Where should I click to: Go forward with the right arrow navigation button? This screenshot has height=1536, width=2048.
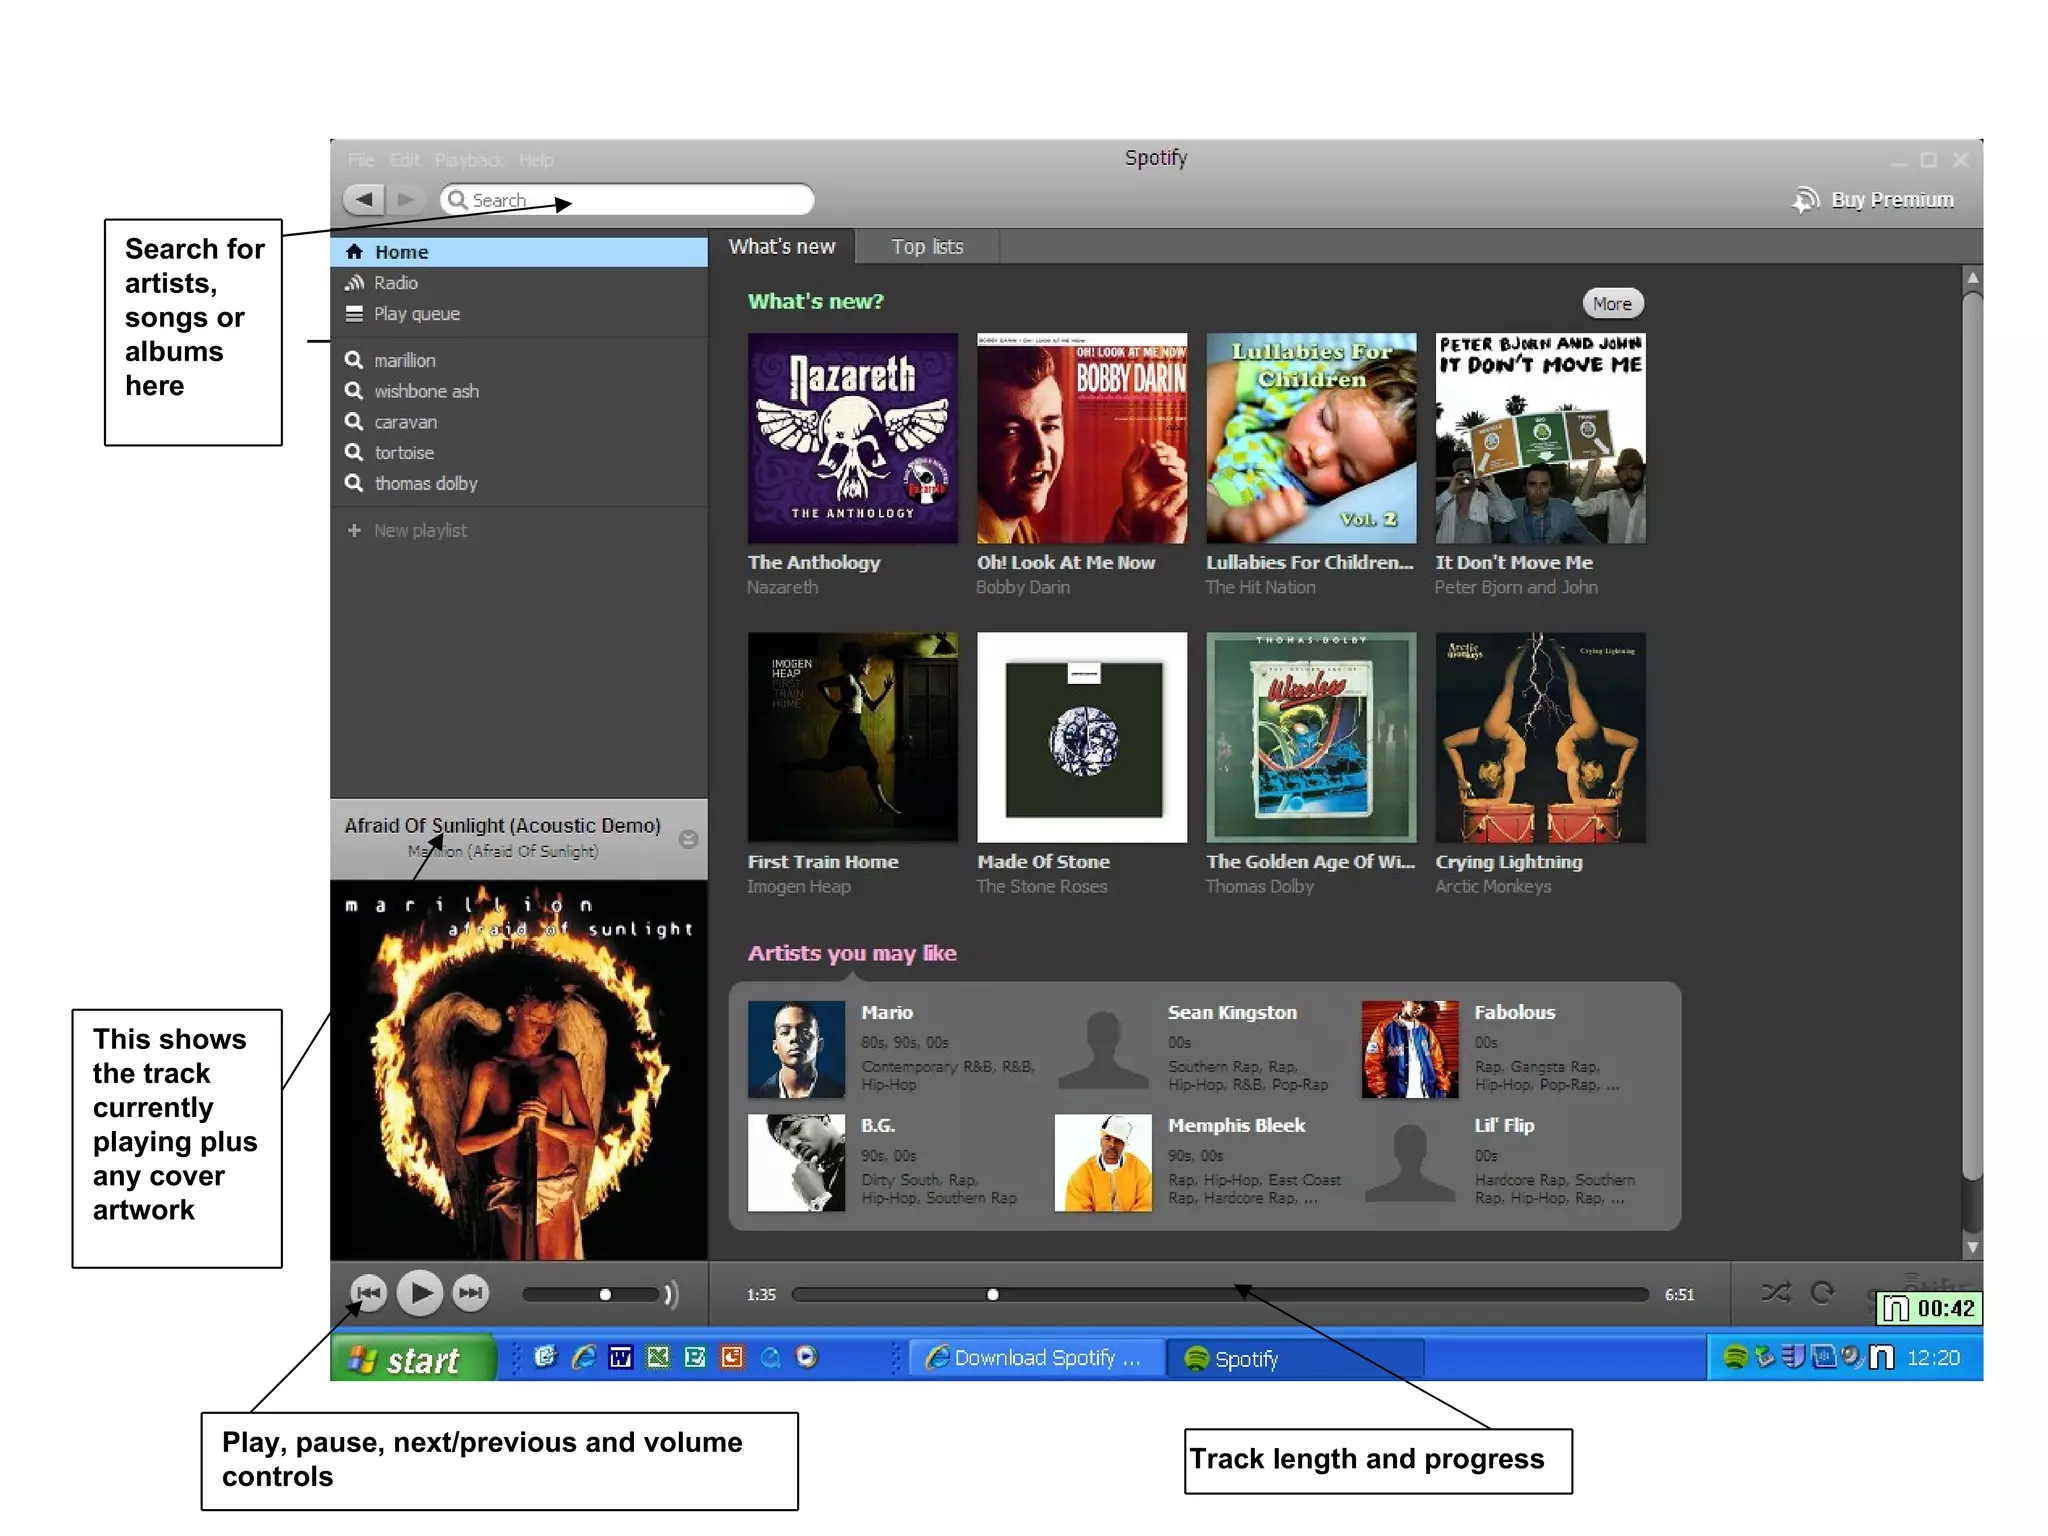point(405,199)
